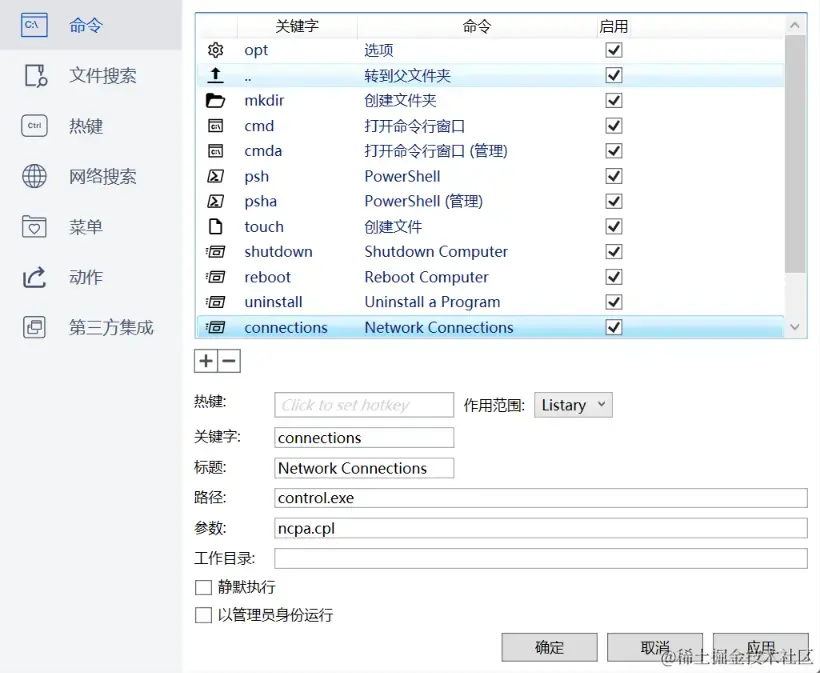The width and height of the screenshot is (820, 673).
Task: Click the vertical scrollbar thumb of the command list
Action: pyautogui.click(x=795, y=154)
